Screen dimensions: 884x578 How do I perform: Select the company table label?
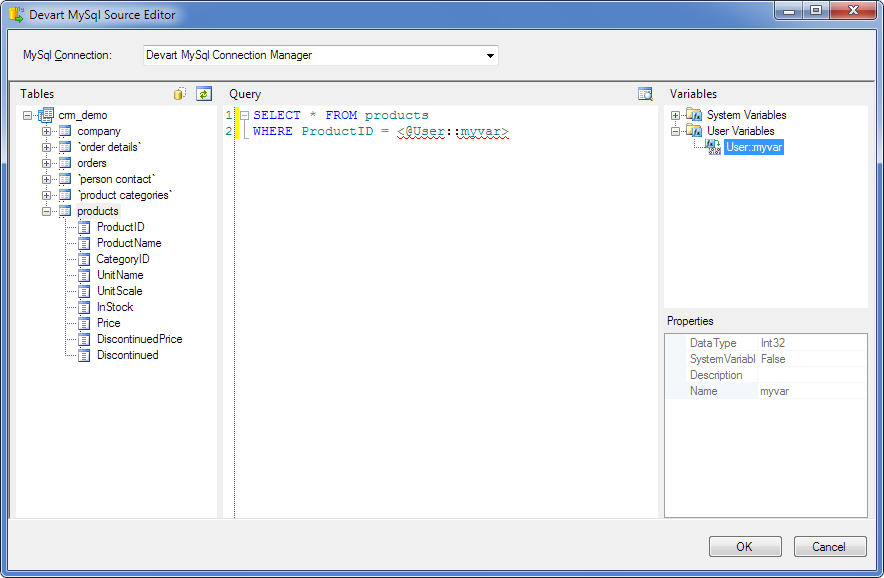tap(99, 131)
